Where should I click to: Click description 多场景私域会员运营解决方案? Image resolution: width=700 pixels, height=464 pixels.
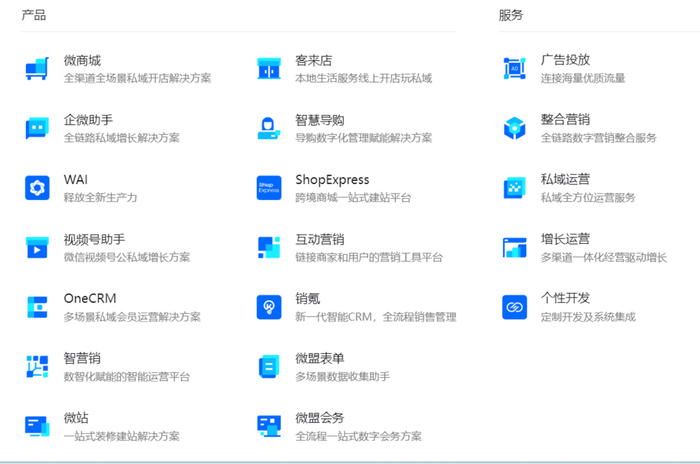coord(132,317)
